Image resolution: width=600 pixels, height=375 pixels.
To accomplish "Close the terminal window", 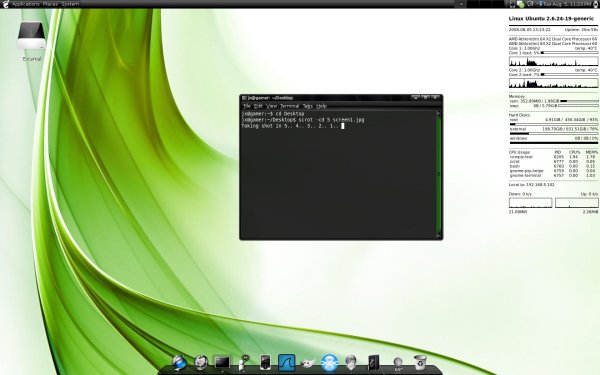I will coord(435,98).
